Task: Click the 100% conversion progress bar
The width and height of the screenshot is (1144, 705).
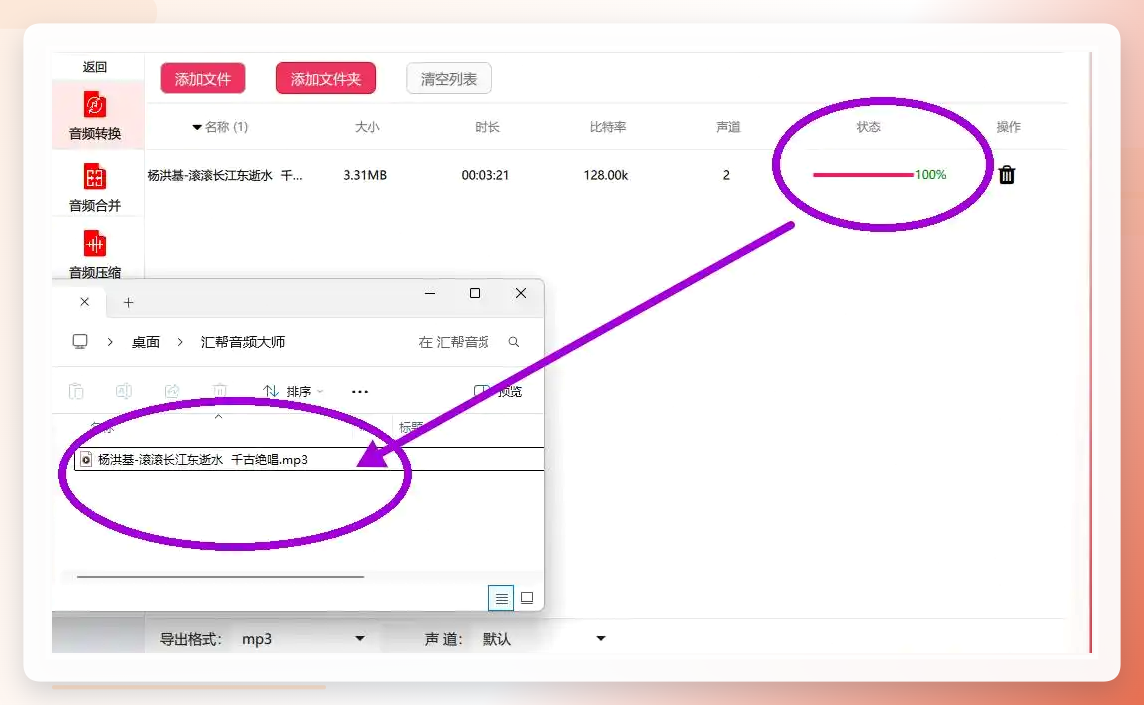Action: [x=879, y=174]
